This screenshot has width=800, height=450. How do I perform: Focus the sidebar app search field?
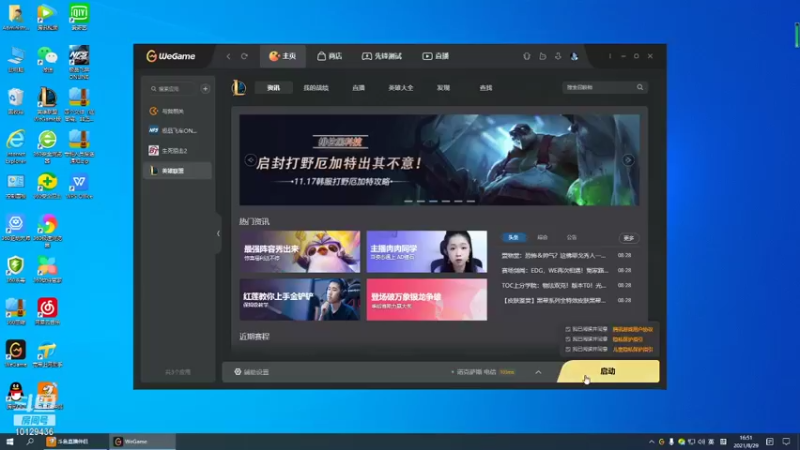coord(172,89)
